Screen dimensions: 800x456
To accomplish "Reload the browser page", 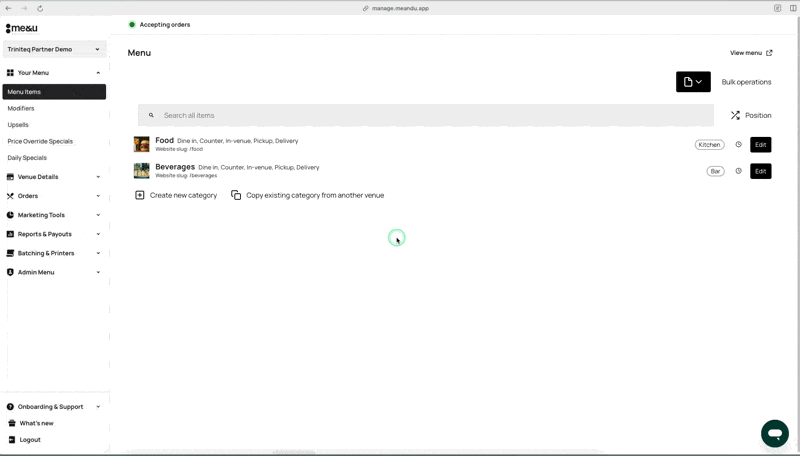I will coord(40,8).
